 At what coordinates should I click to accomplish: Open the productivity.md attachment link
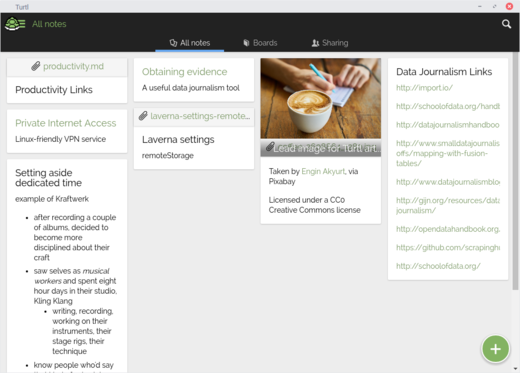[73, 66]
